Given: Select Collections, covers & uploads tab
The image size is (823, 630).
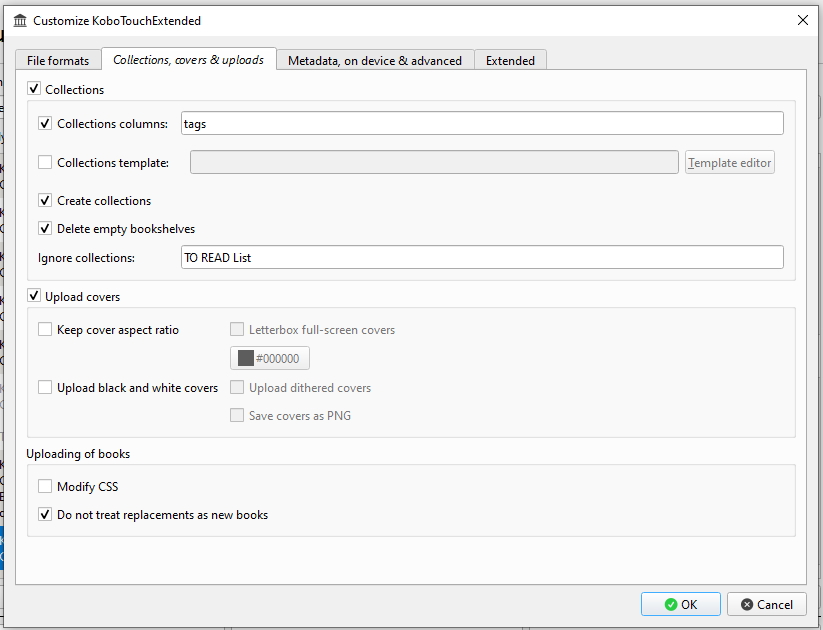Looking at the screenshot, I should (188, 59).
